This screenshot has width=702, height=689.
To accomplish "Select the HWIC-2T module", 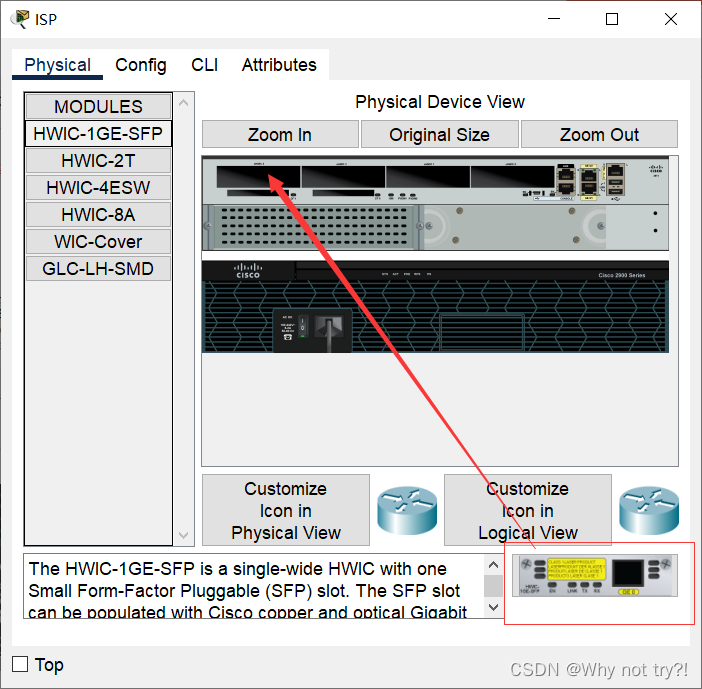I will point(98,161).
